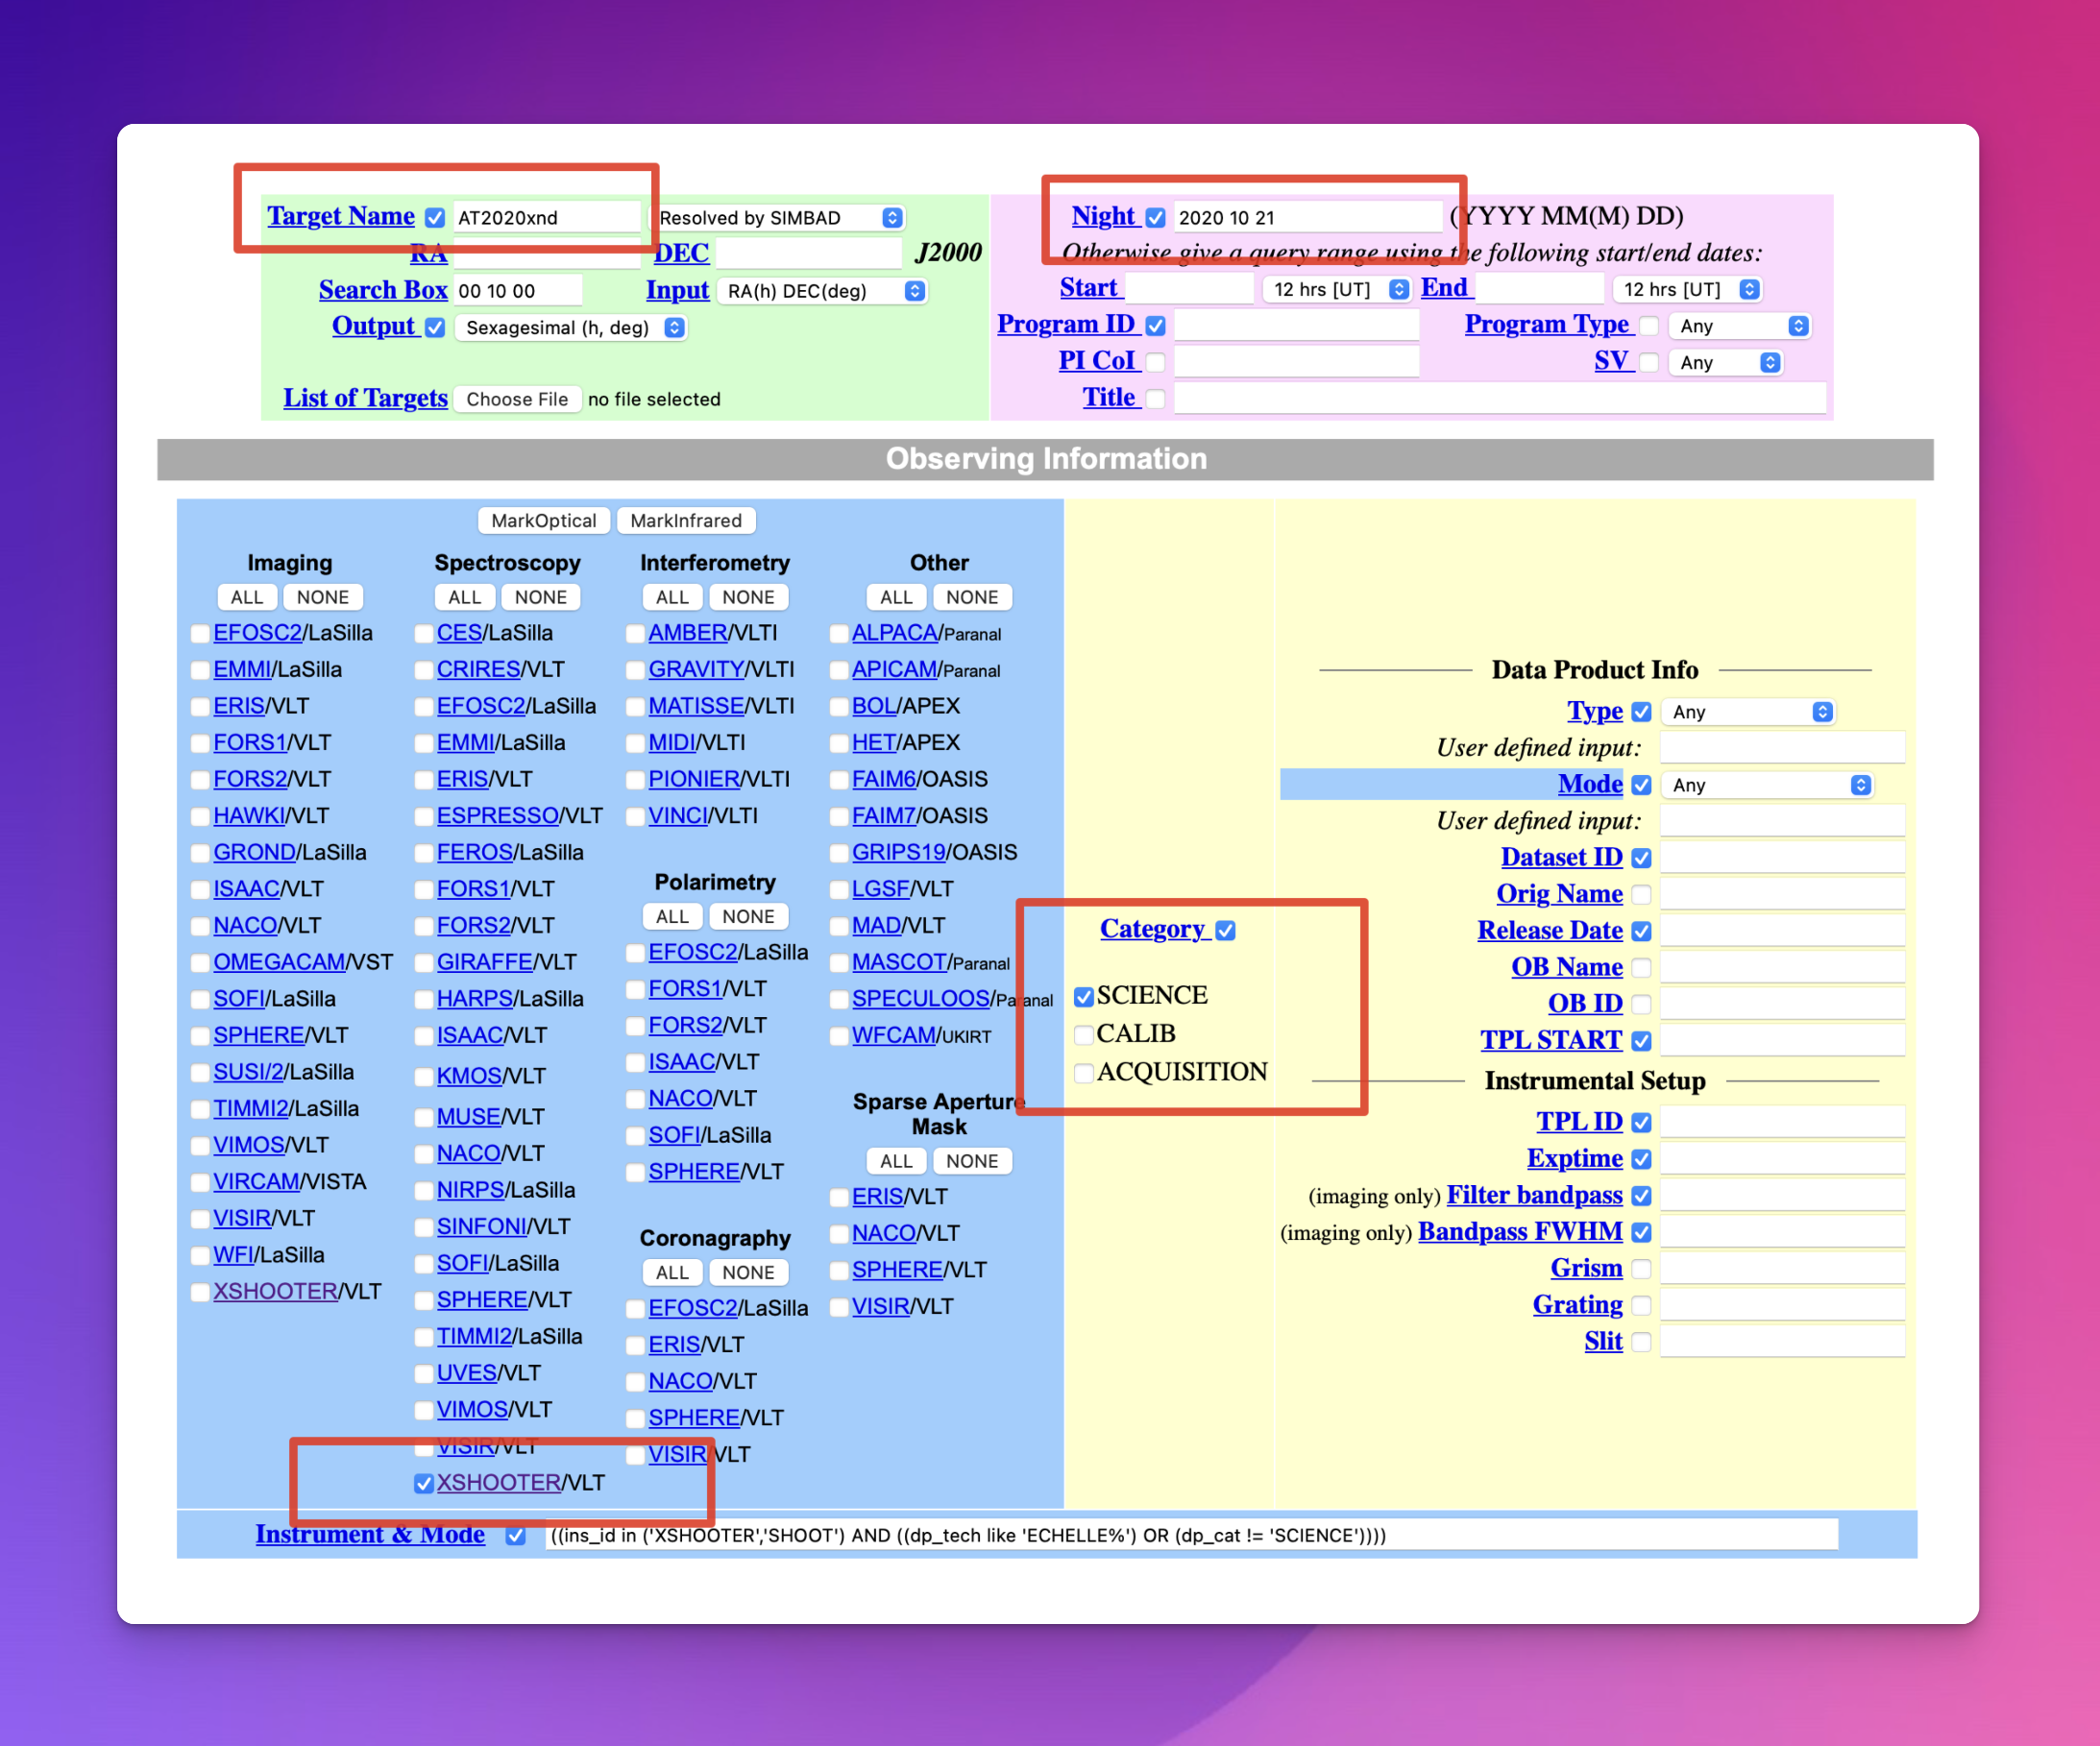Image resolution: width=2100 pixels, height=1746 pixels.
Task: Toggle the Target Name checkbox
Action: click(x=435, y=217)
